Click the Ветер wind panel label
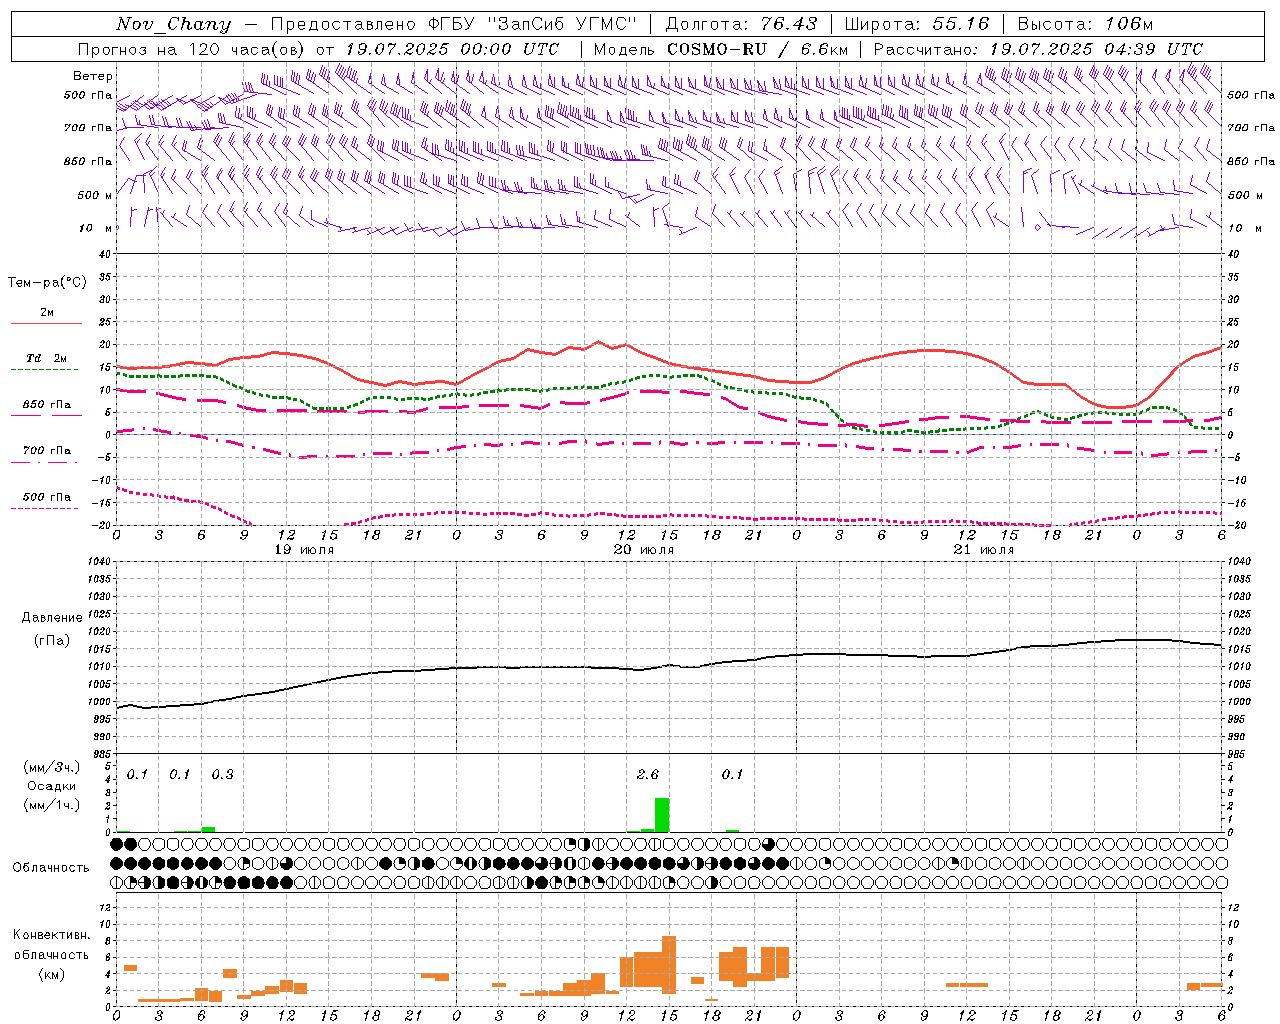1280x1024 pixels. pyautogui.click(x=93, y=76)
